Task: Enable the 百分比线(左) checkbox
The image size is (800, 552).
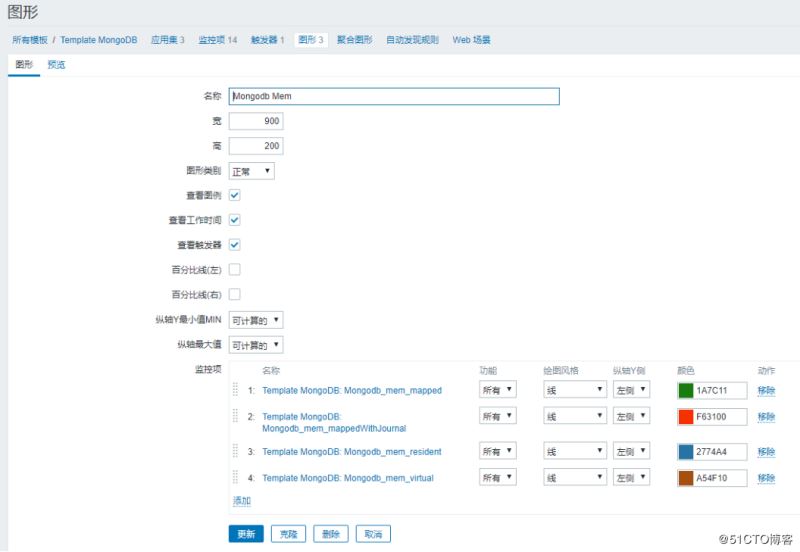Action: coord(235,269)
